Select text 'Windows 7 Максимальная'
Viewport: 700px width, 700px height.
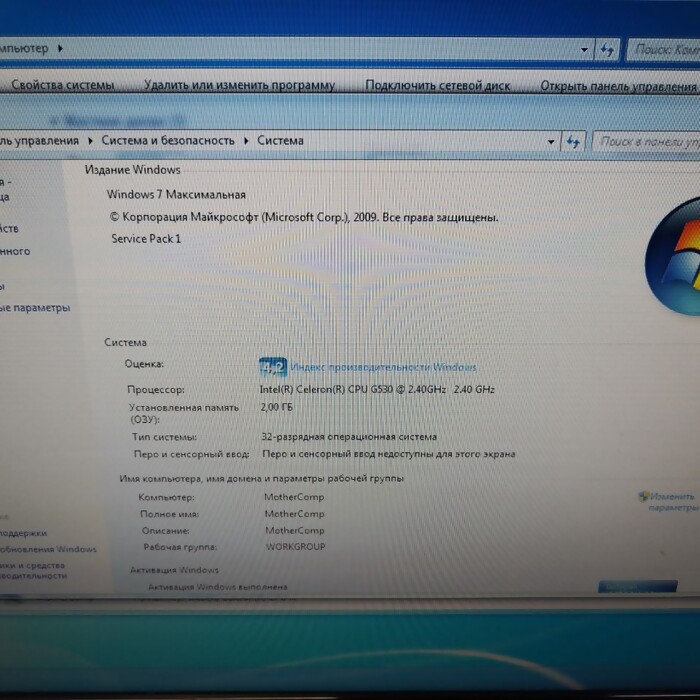point(176,194)
